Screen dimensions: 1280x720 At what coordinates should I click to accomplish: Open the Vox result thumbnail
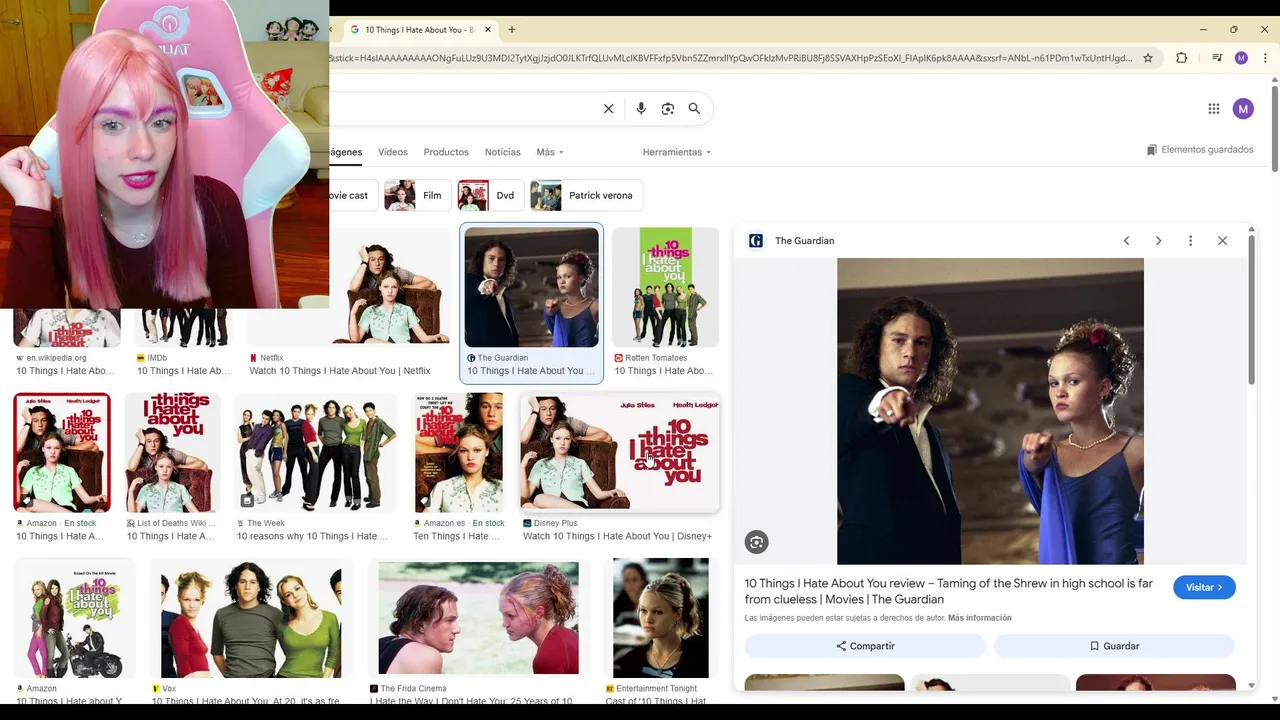pos(251,619)
